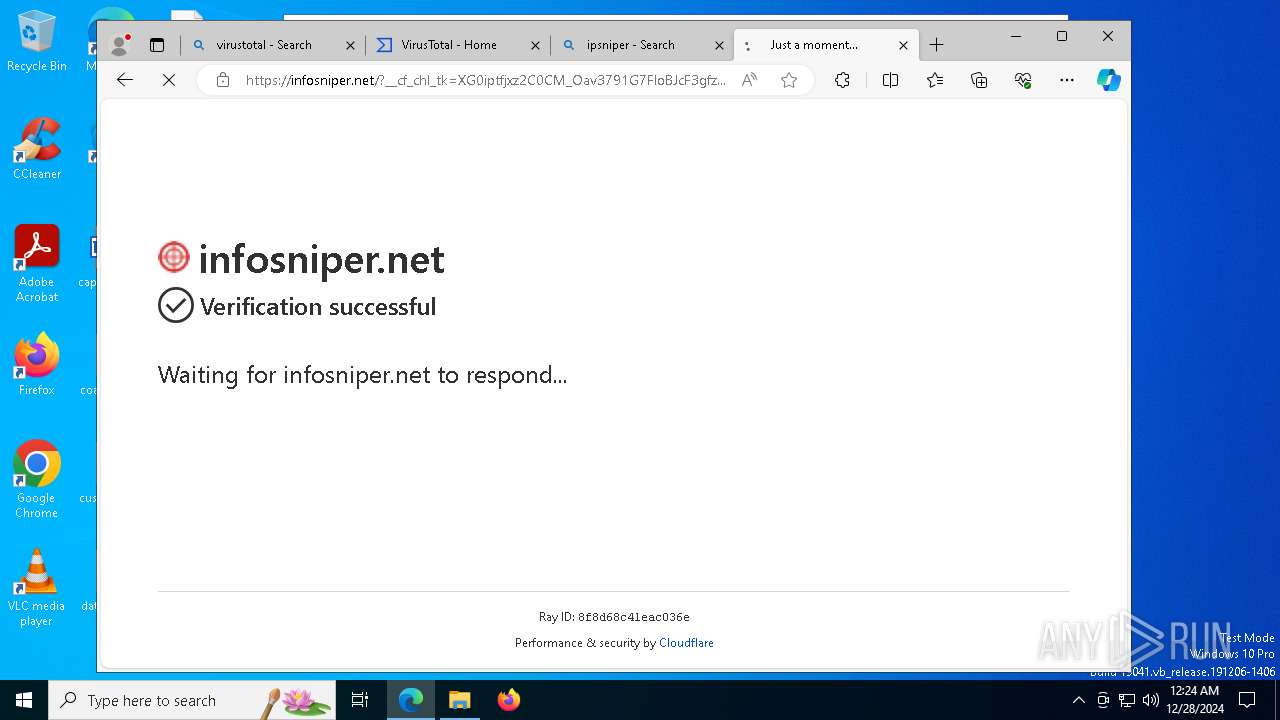Open the Favorites list icon

click(x=935, y=80)
